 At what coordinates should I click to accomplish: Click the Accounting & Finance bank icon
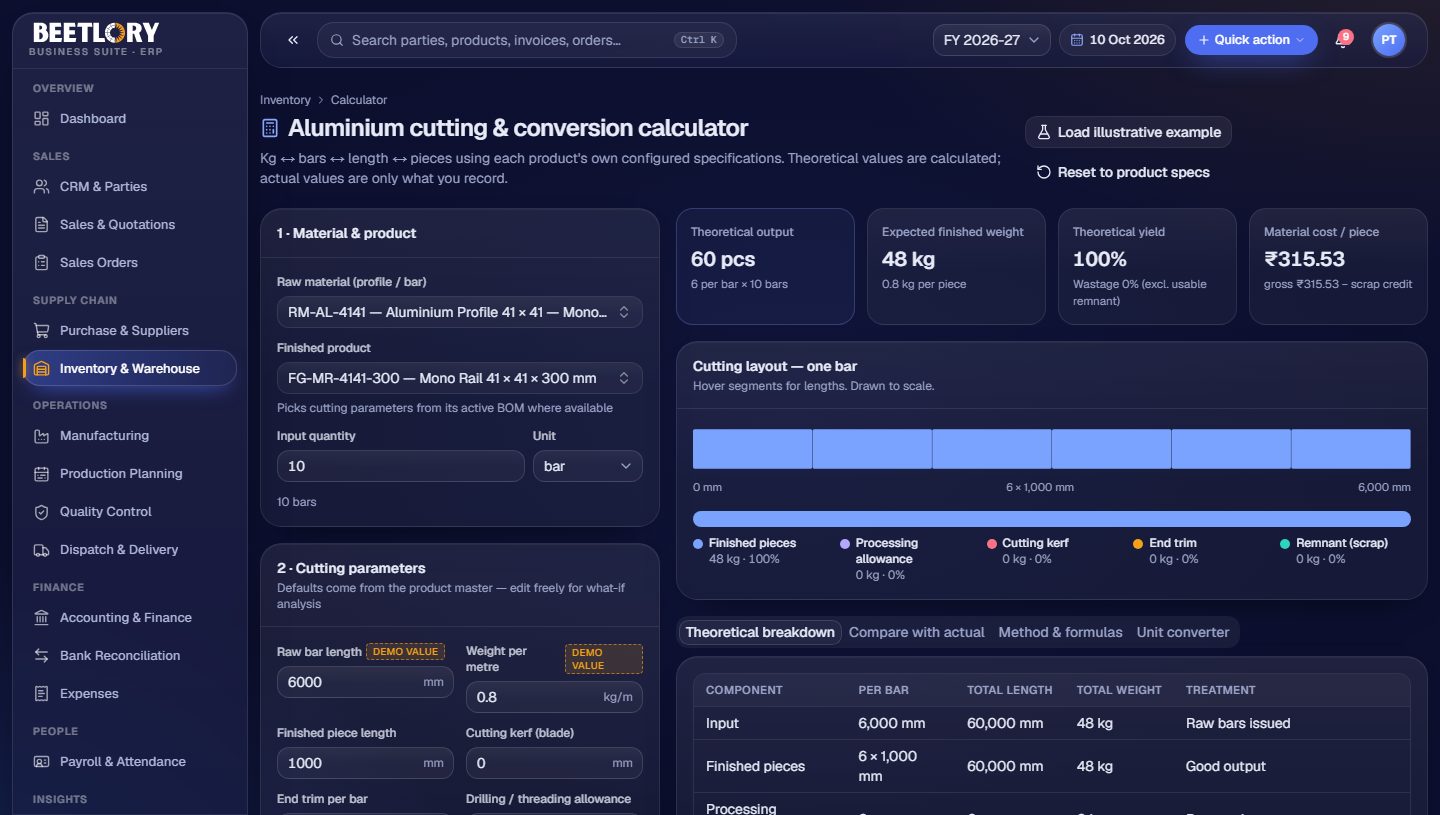tap(41, 618)
